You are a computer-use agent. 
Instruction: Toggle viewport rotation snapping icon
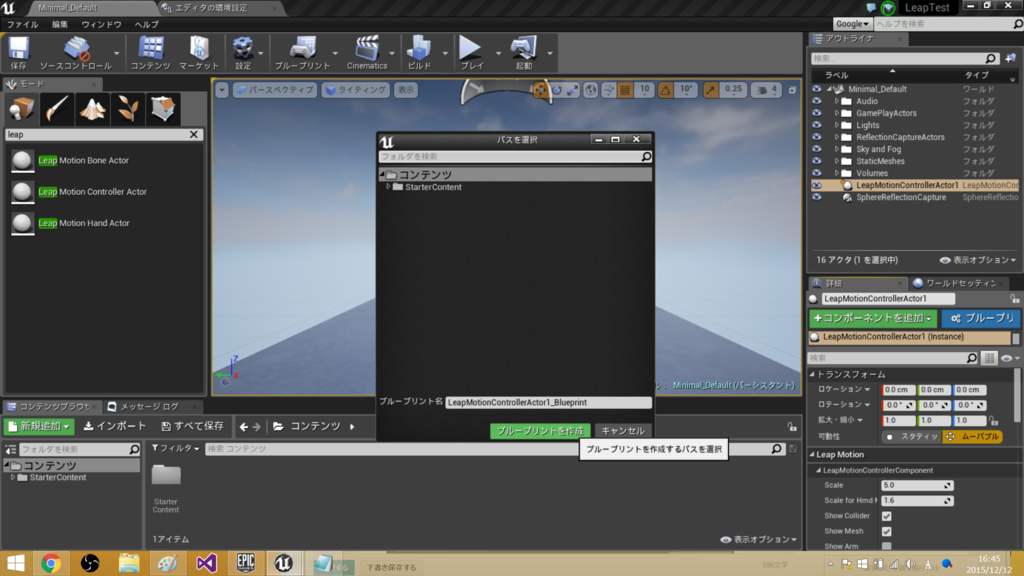[665, 90]
